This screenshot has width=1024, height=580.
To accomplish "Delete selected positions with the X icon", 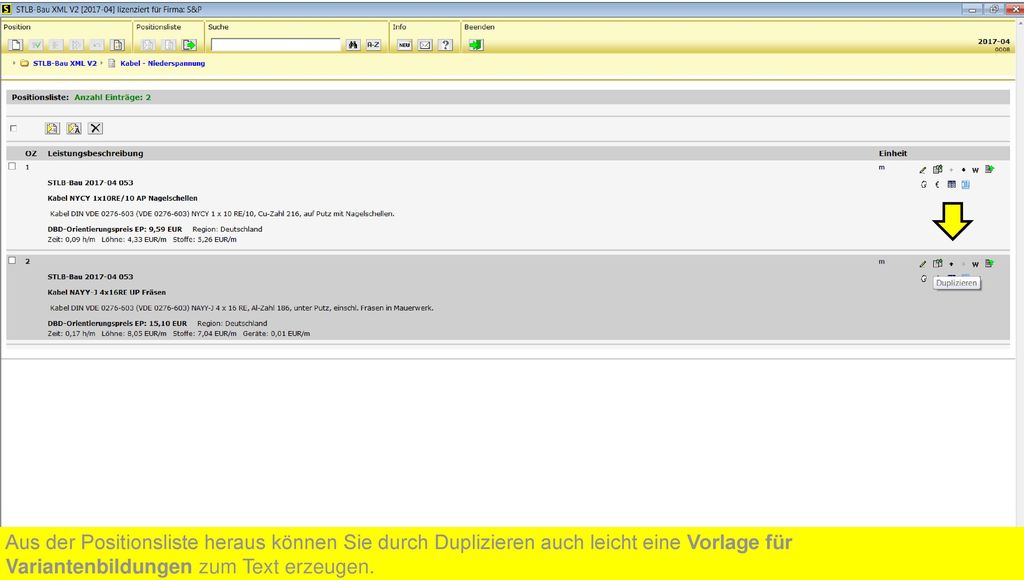I will pos(95,129).
